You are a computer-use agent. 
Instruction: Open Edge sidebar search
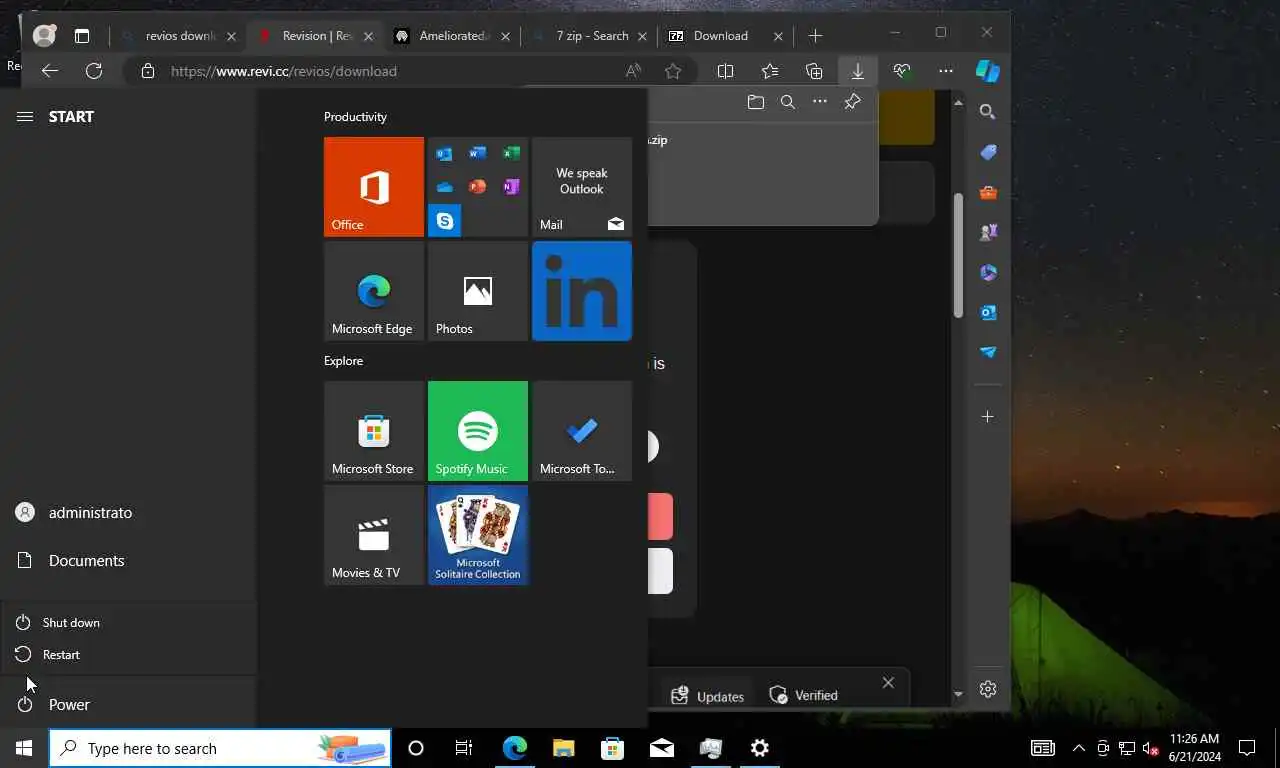click(x=988, y=112)
